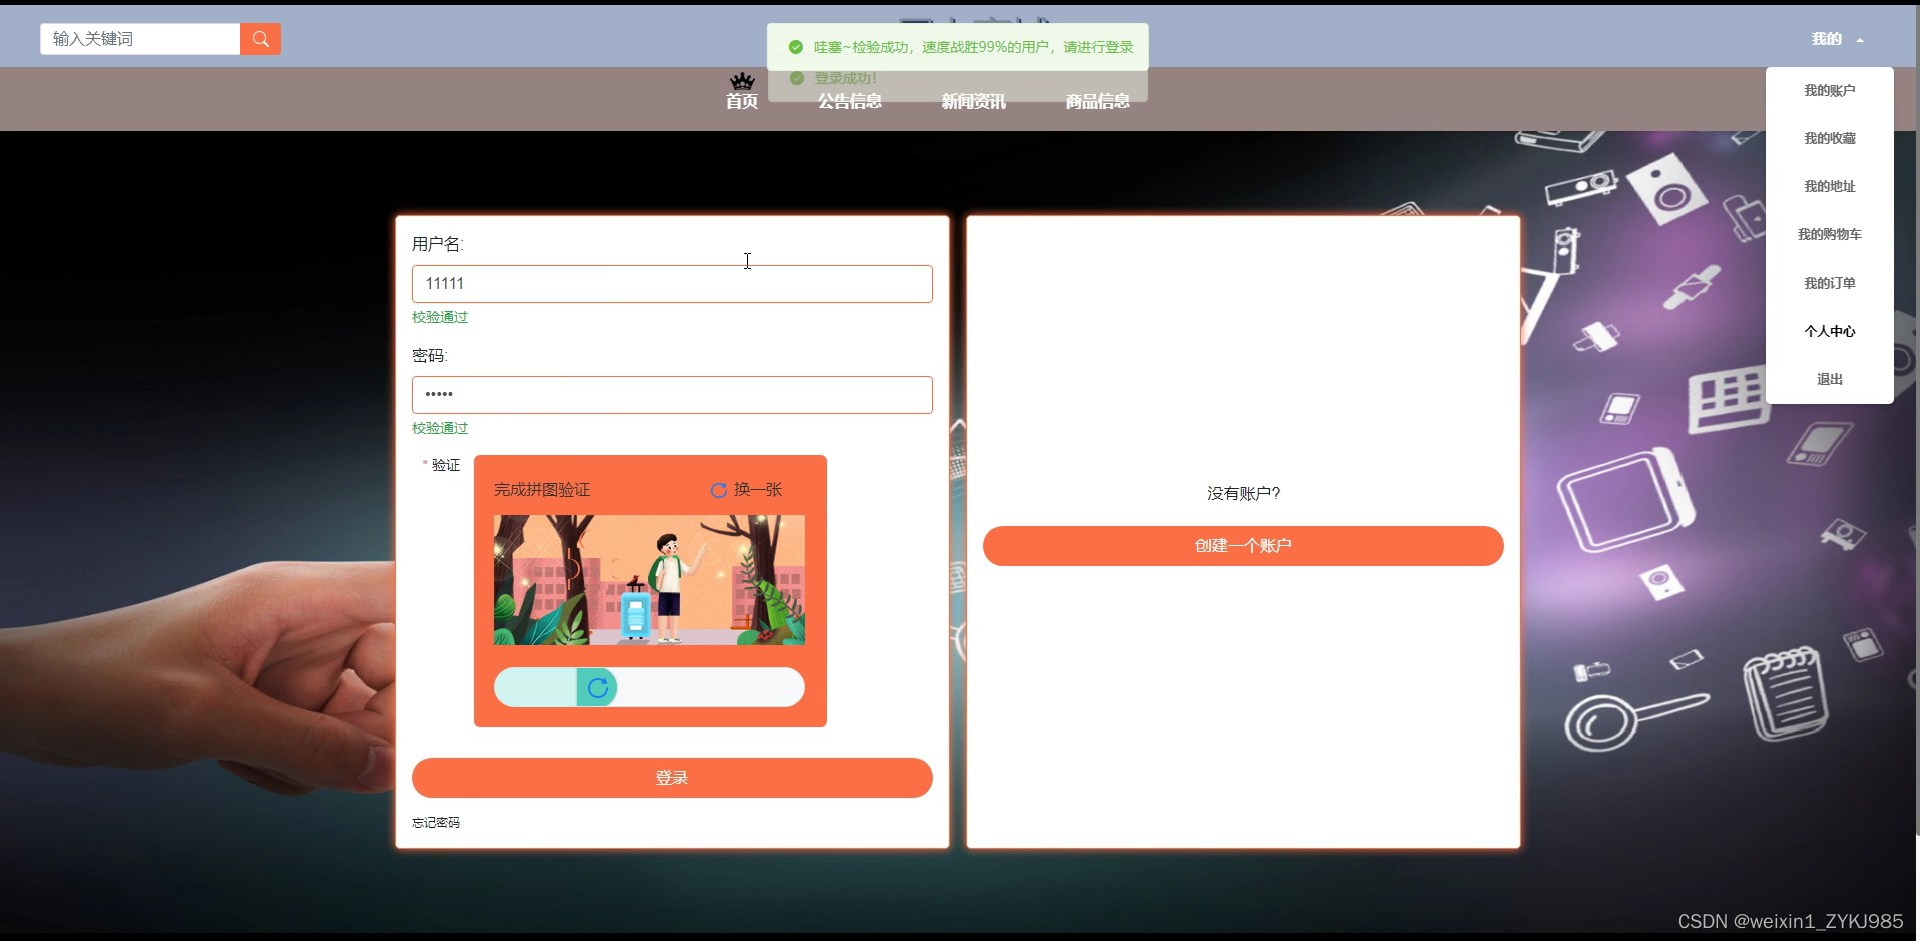Click 退出 to log out

pos(1829,379)
